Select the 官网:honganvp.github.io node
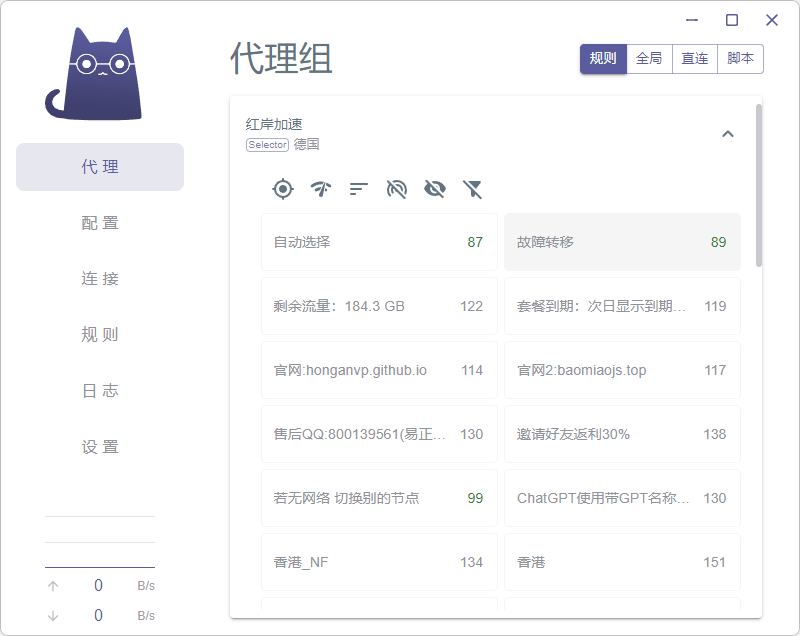The image size is (800, 636). (x=379, y=370)
